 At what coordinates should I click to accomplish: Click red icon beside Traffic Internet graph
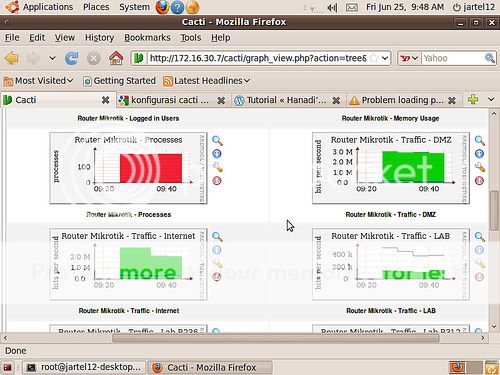click(217, 277)
